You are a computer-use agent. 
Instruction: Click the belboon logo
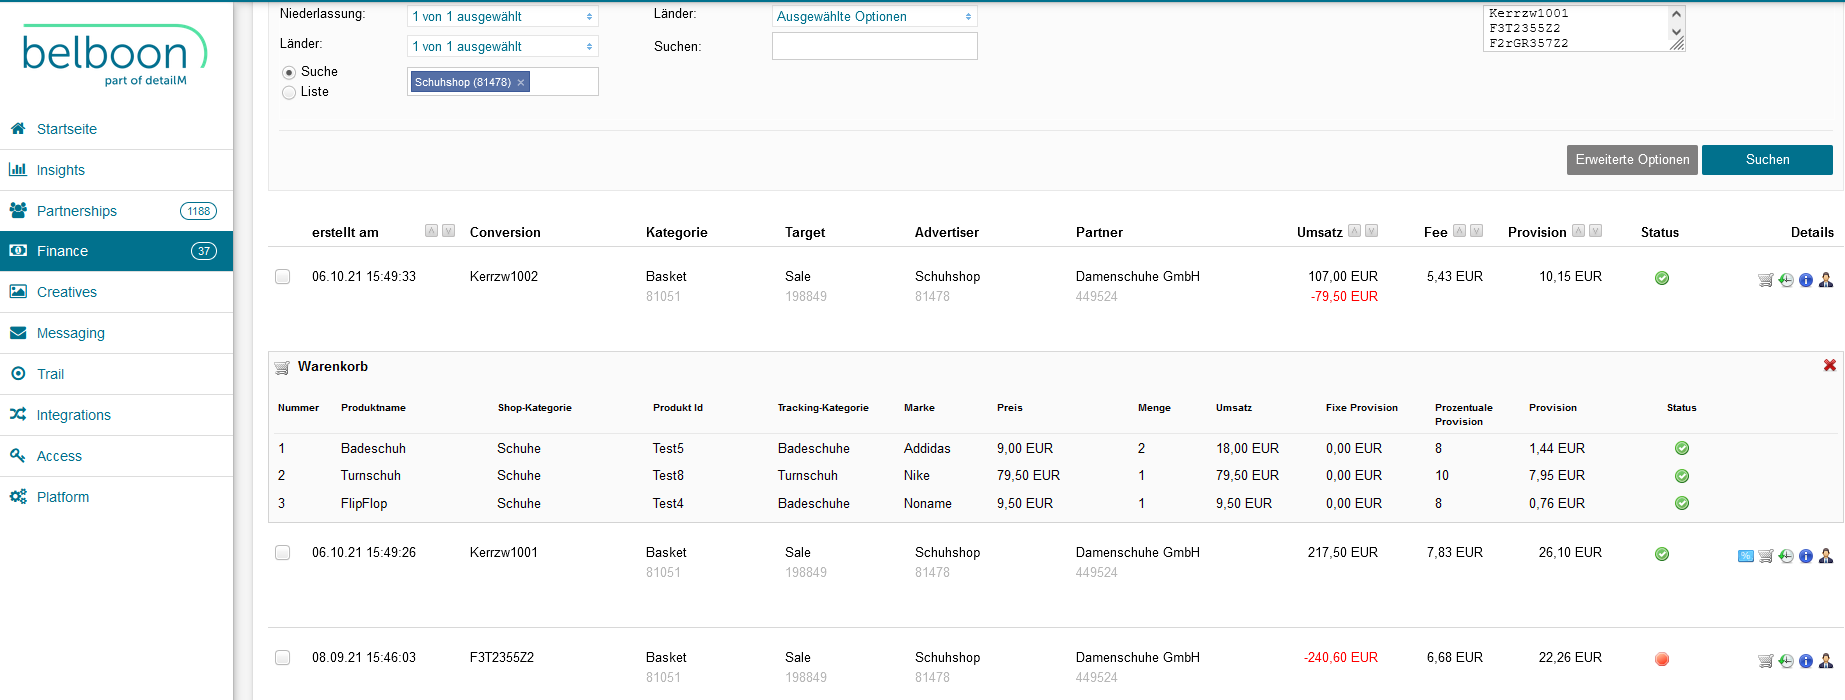coord(114,56)
